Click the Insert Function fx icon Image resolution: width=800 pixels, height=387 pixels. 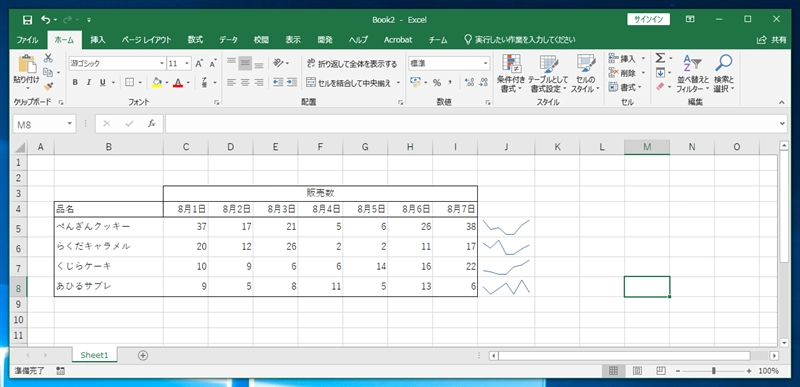point(152,123)
